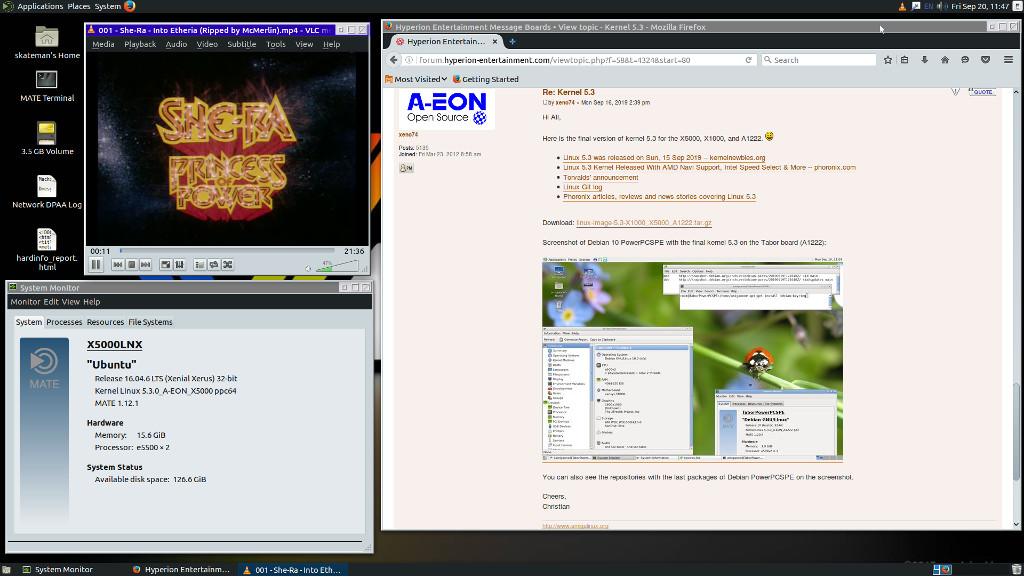Viewport: 1024px width, 576px height.
Task: Open Pocket icon in Firefox toolbar
Action: [x=985, y=59]
